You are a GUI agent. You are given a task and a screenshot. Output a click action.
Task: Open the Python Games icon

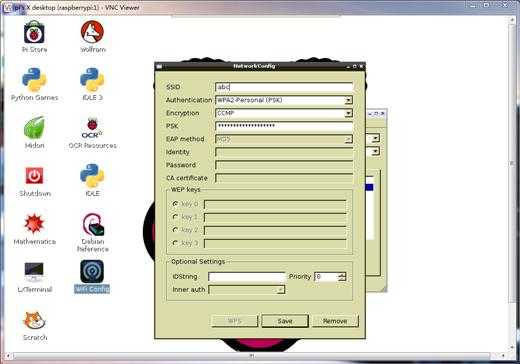tap(34, 84)
